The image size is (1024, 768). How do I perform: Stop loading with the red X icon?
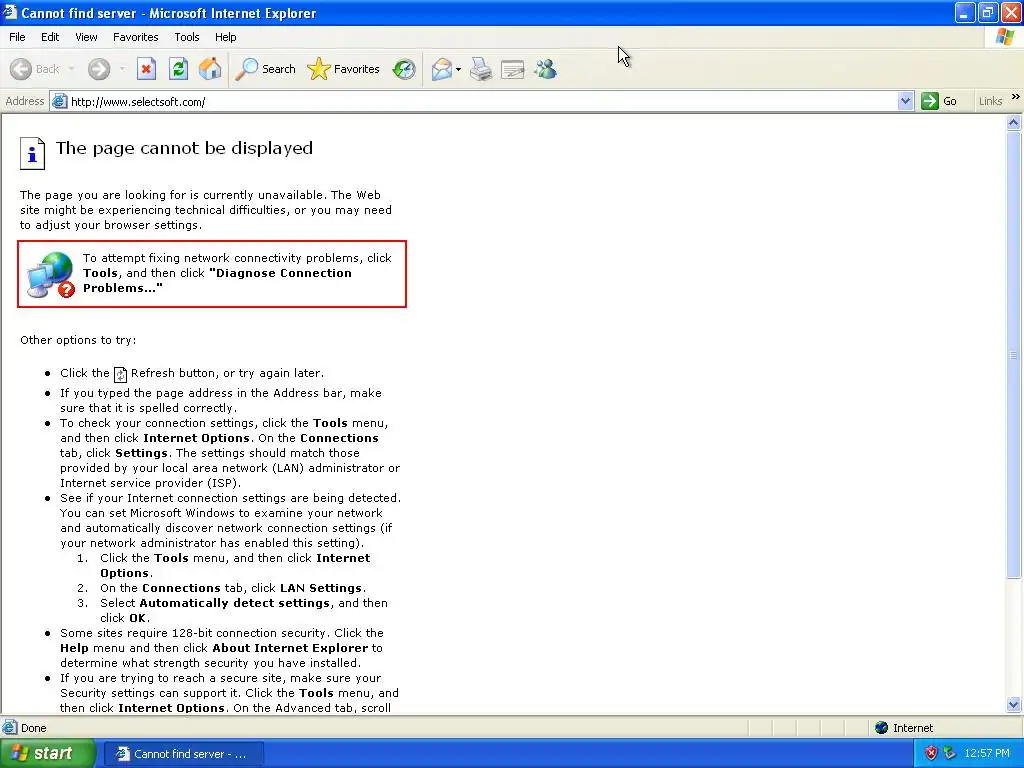146,69
